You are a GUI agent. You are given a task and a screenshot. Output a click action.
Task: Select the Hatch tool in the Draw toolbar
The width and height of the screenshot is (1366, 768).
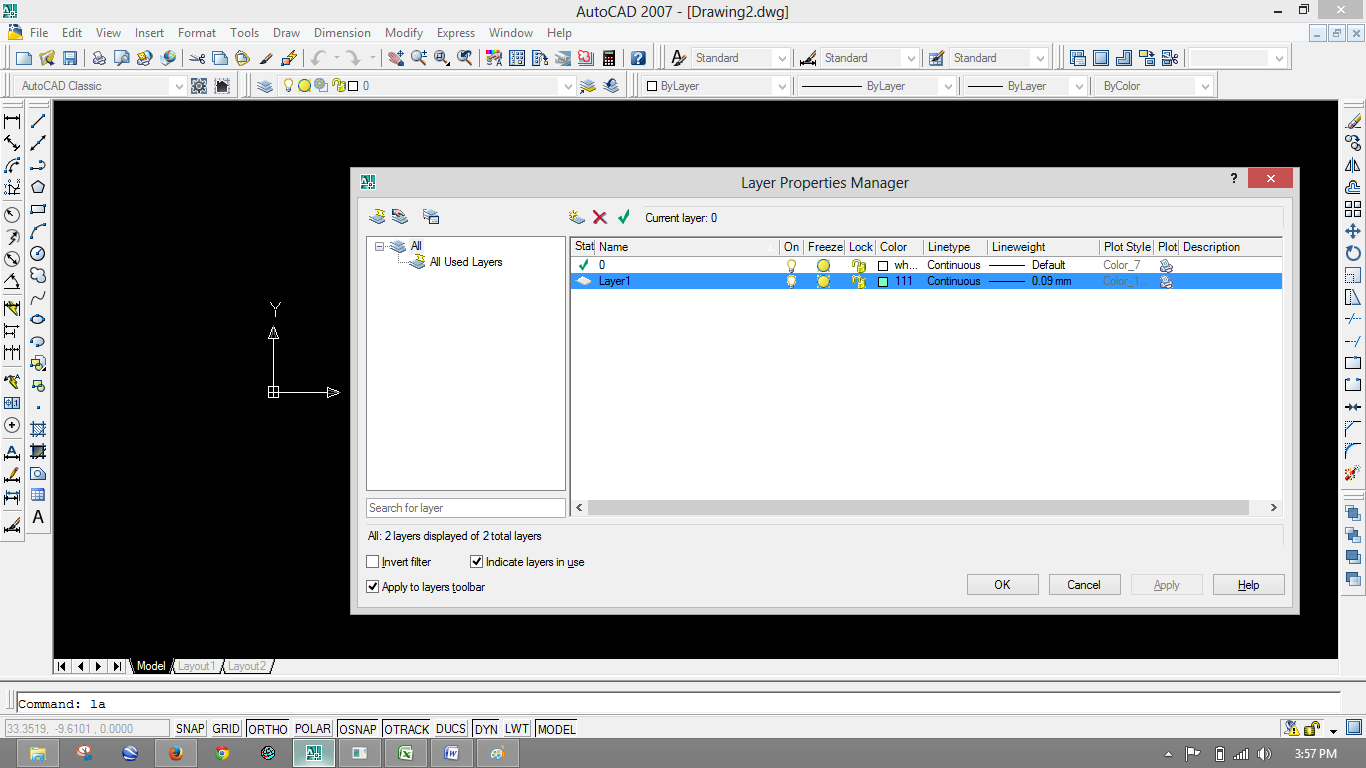[38, 429]
